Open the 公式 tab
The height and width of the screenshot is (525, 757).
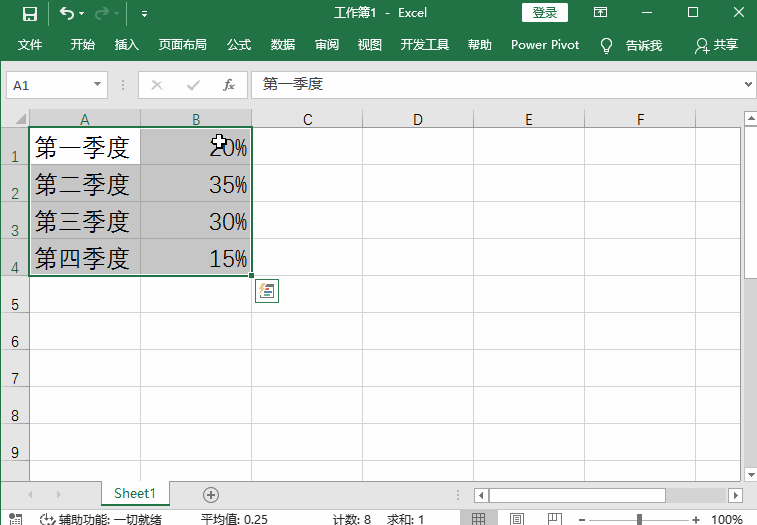click(x=239, y=45)
